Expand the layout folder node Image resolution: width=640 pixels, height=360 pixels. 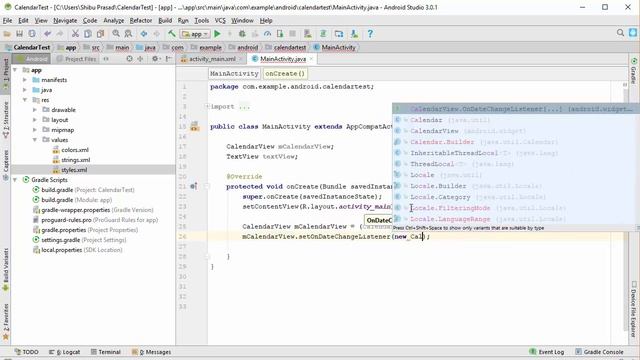tap(35, 120)
